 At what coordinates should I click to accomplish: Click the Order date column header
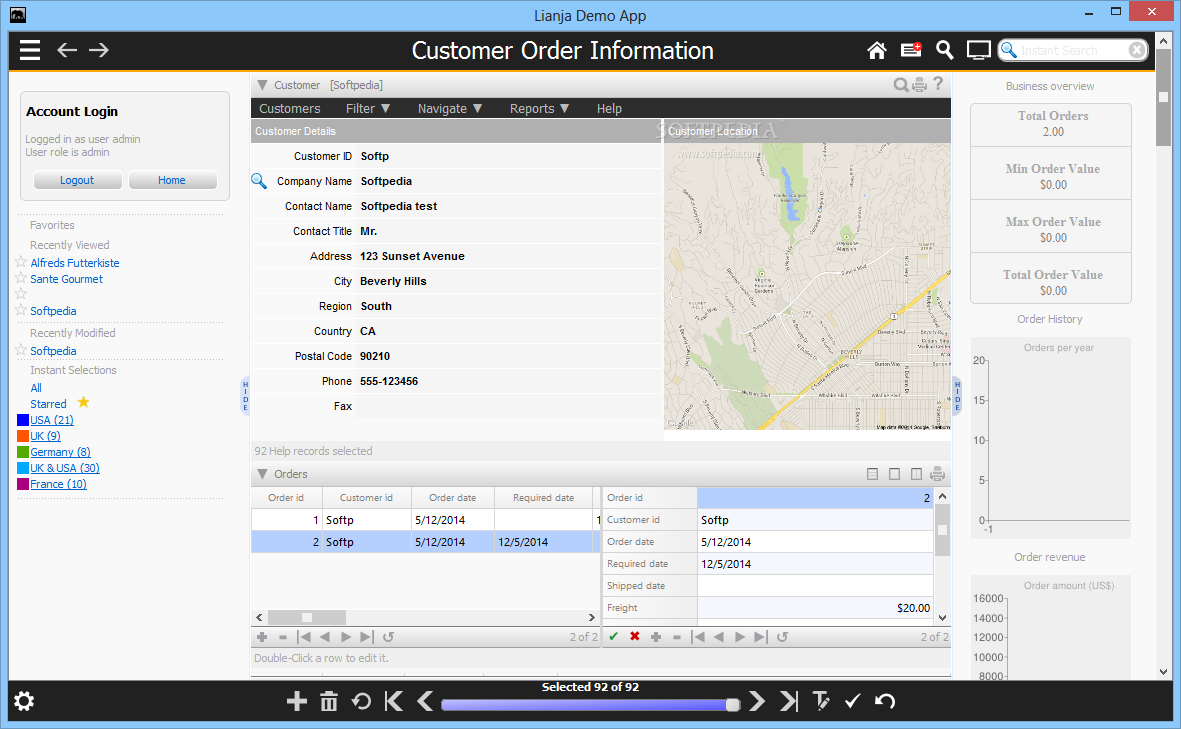(x=453, y=498)
